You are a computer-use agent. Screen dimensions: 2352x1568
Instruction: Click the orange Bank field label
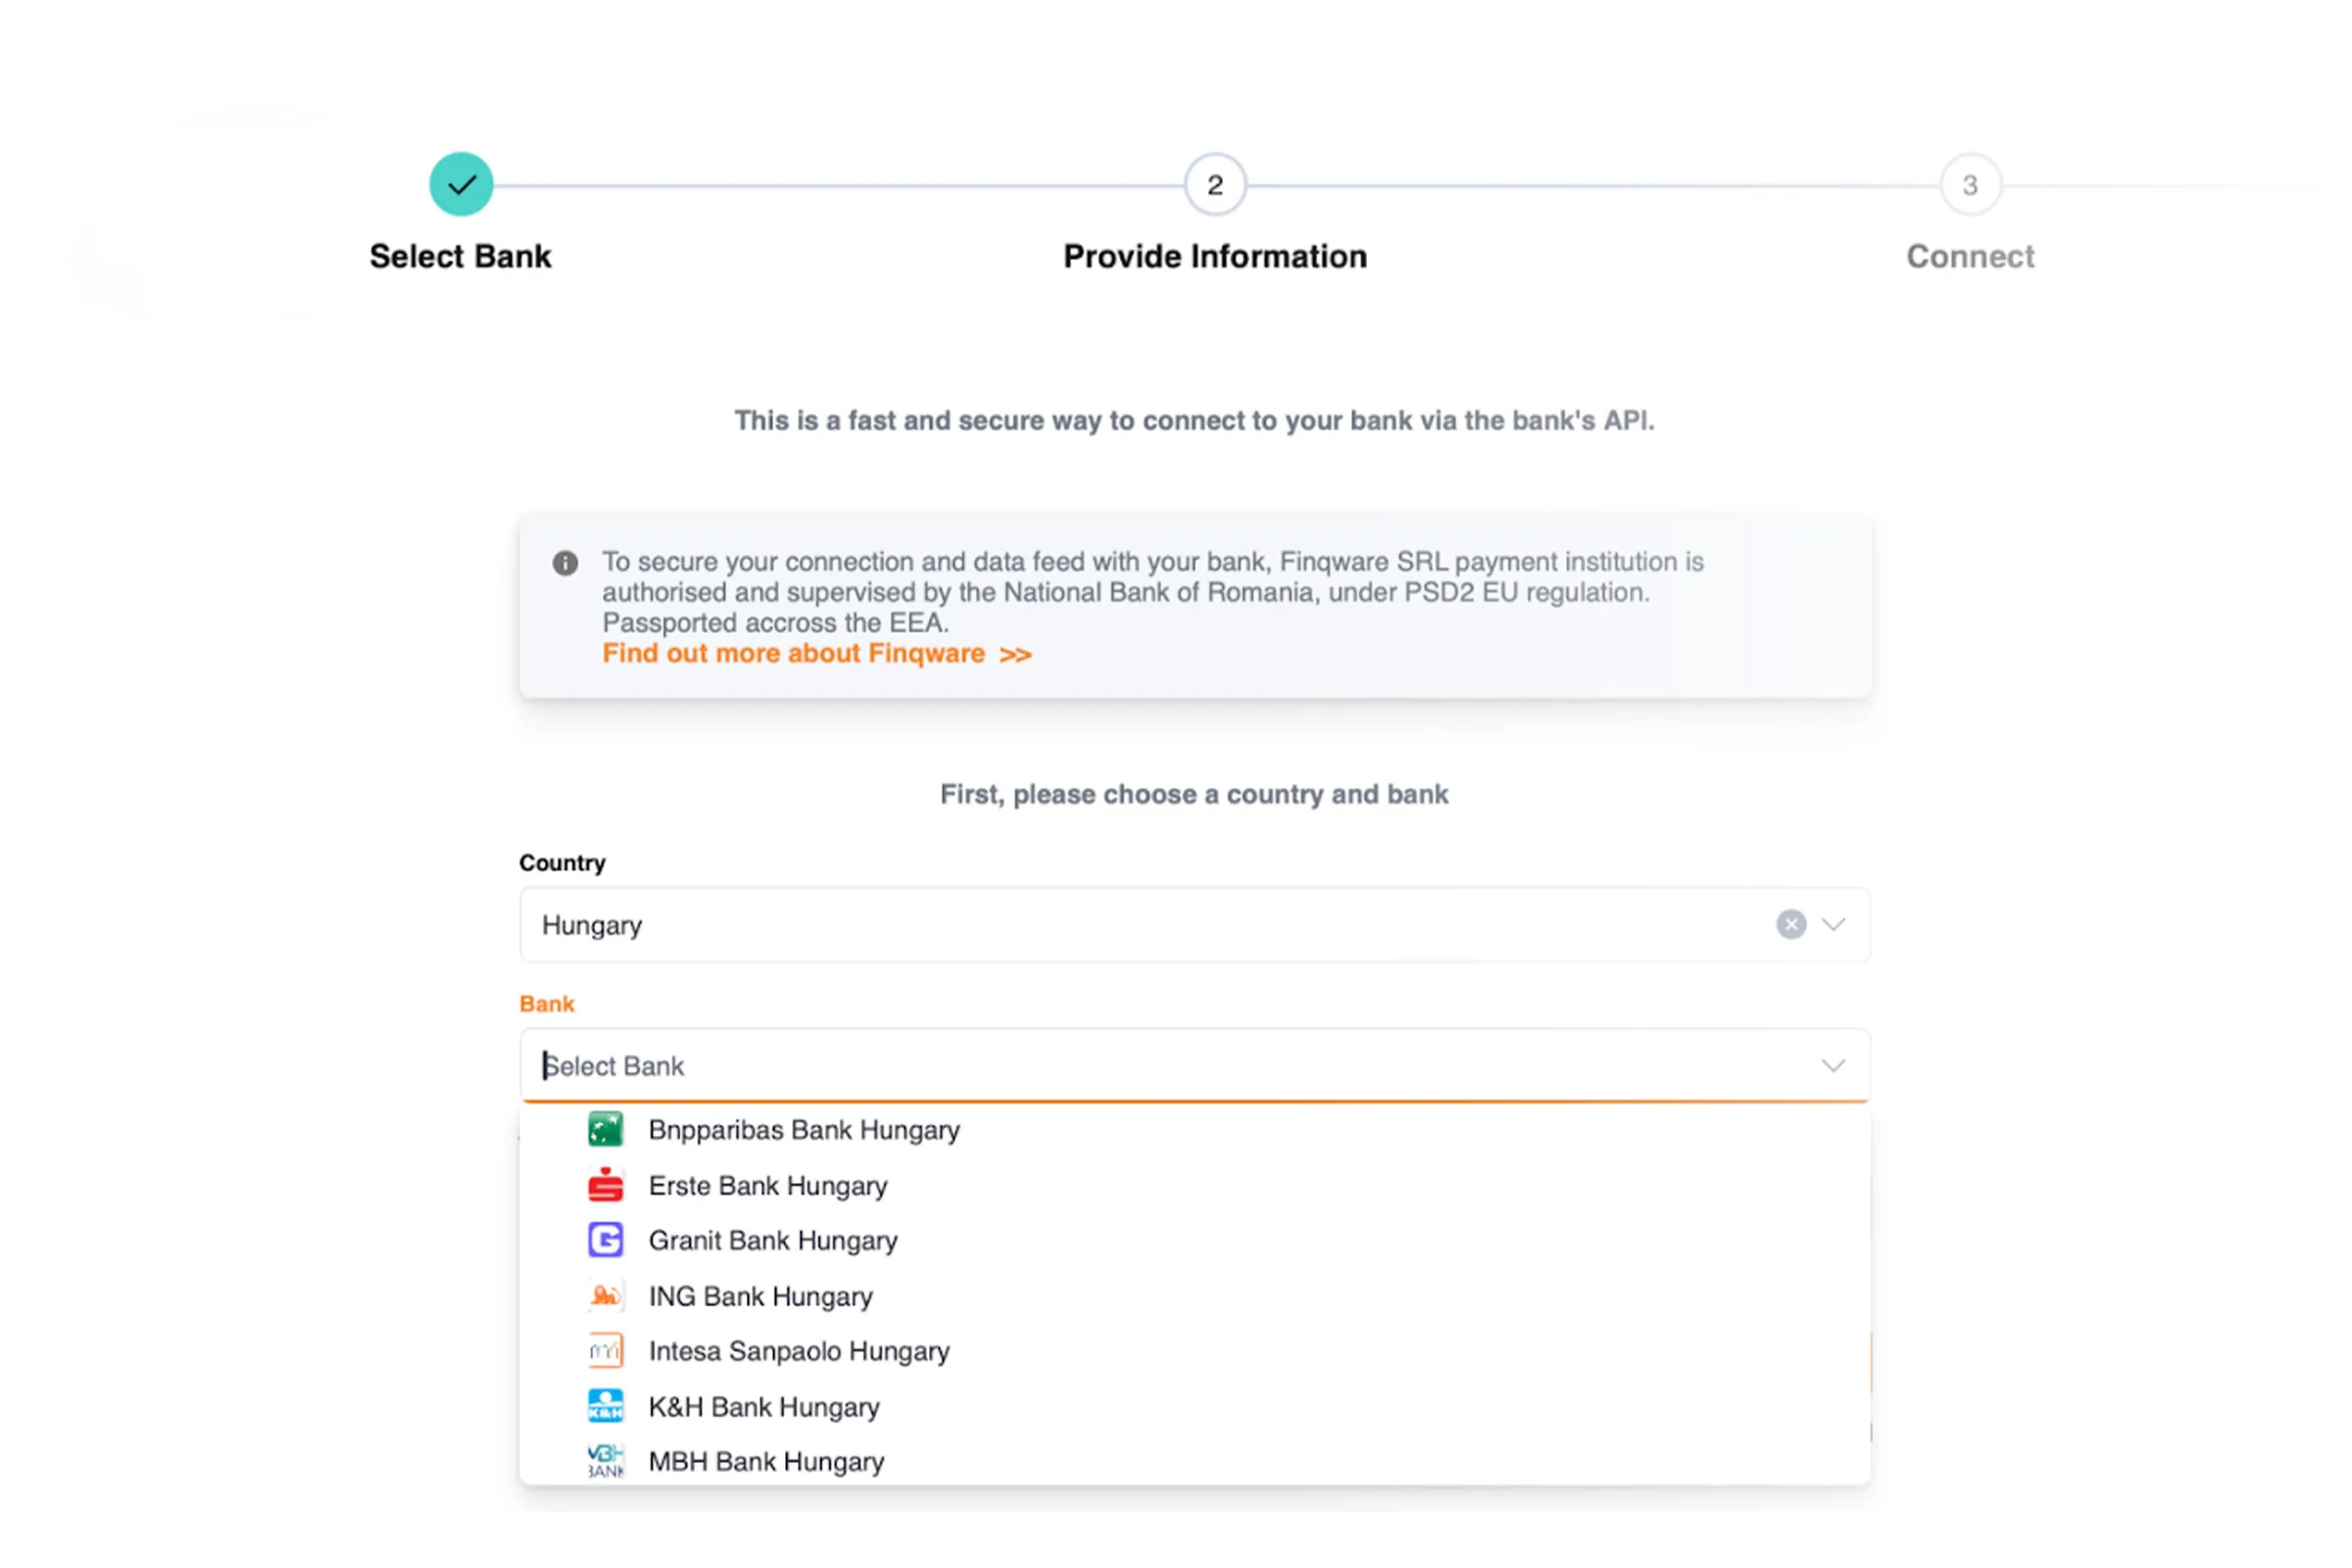coord(547,1004)
